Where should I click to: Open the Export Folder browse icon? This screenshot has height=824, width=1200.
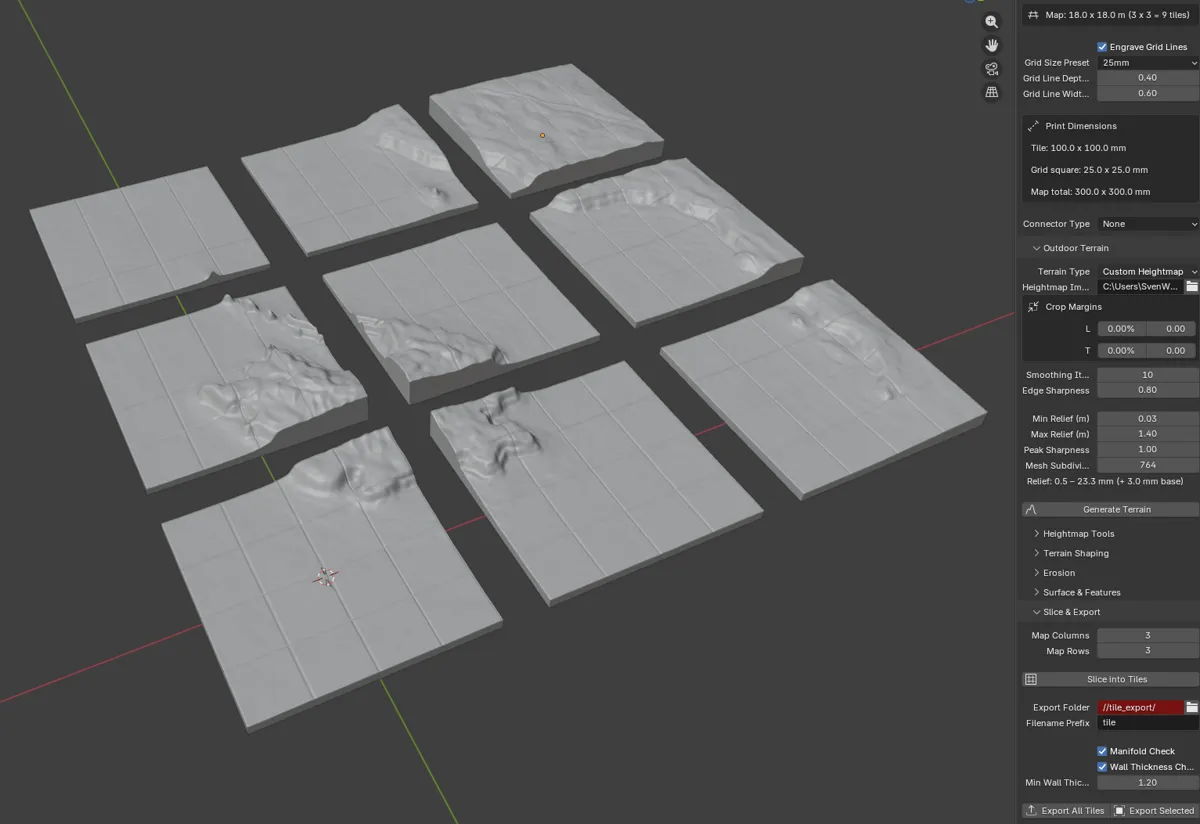(1191, 707)
